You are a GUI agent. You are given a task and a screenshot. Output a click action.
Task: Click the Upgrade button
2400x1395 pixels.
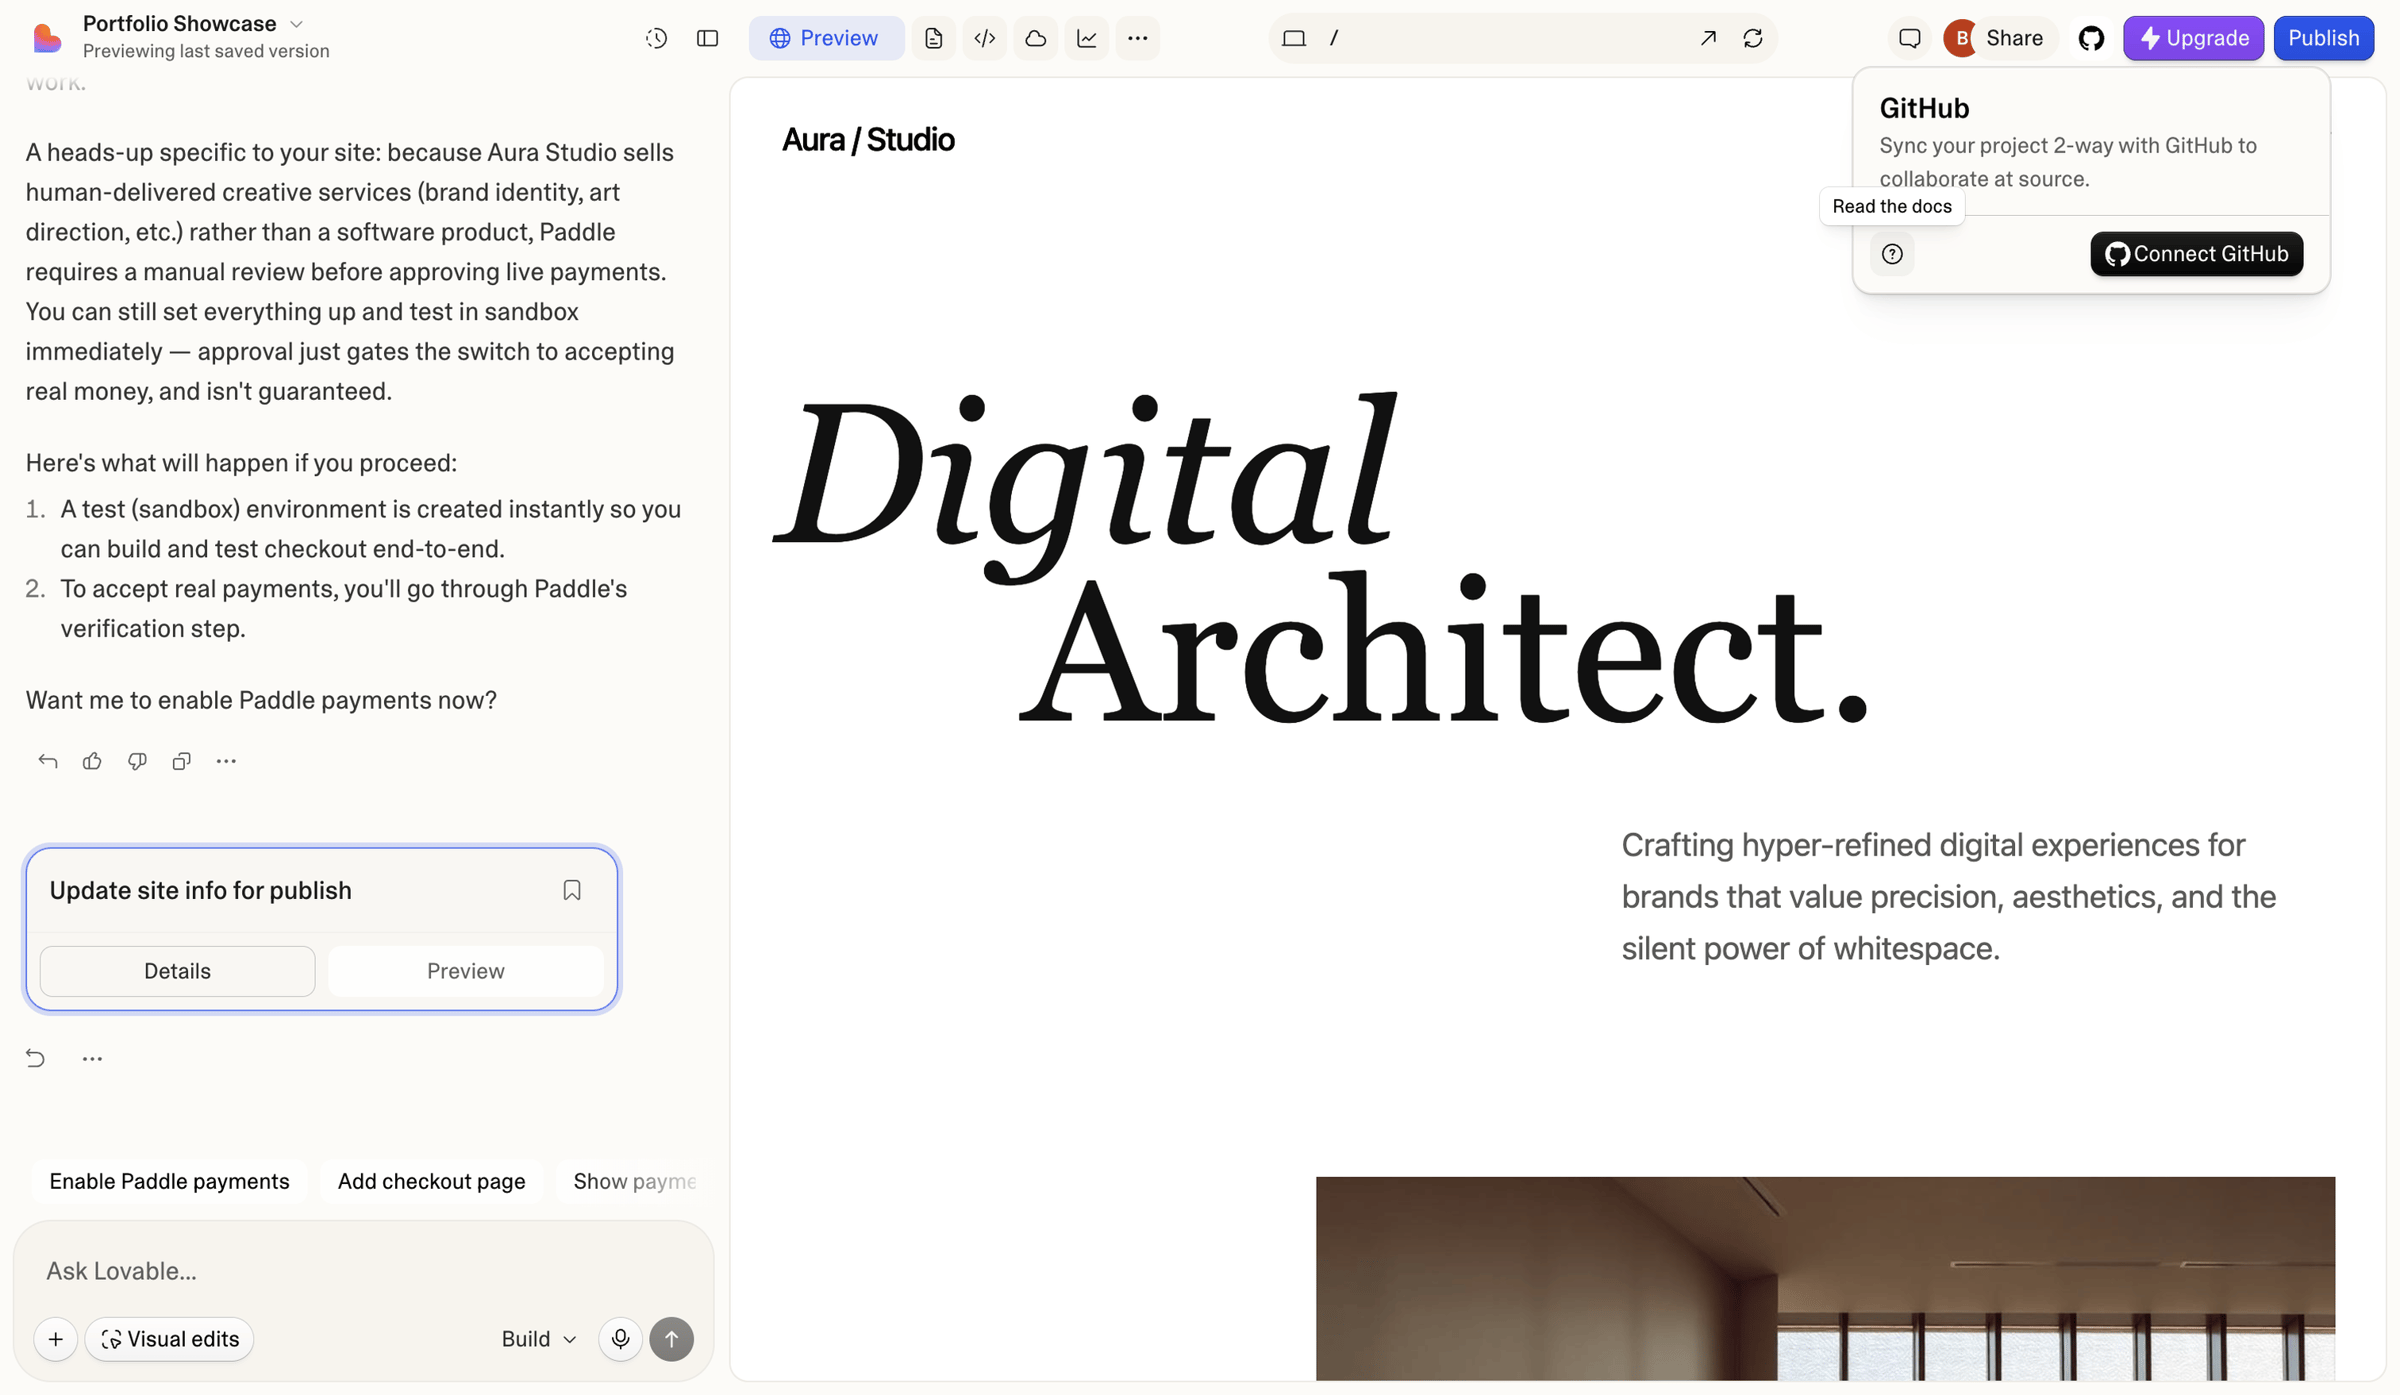[2194, 38]
